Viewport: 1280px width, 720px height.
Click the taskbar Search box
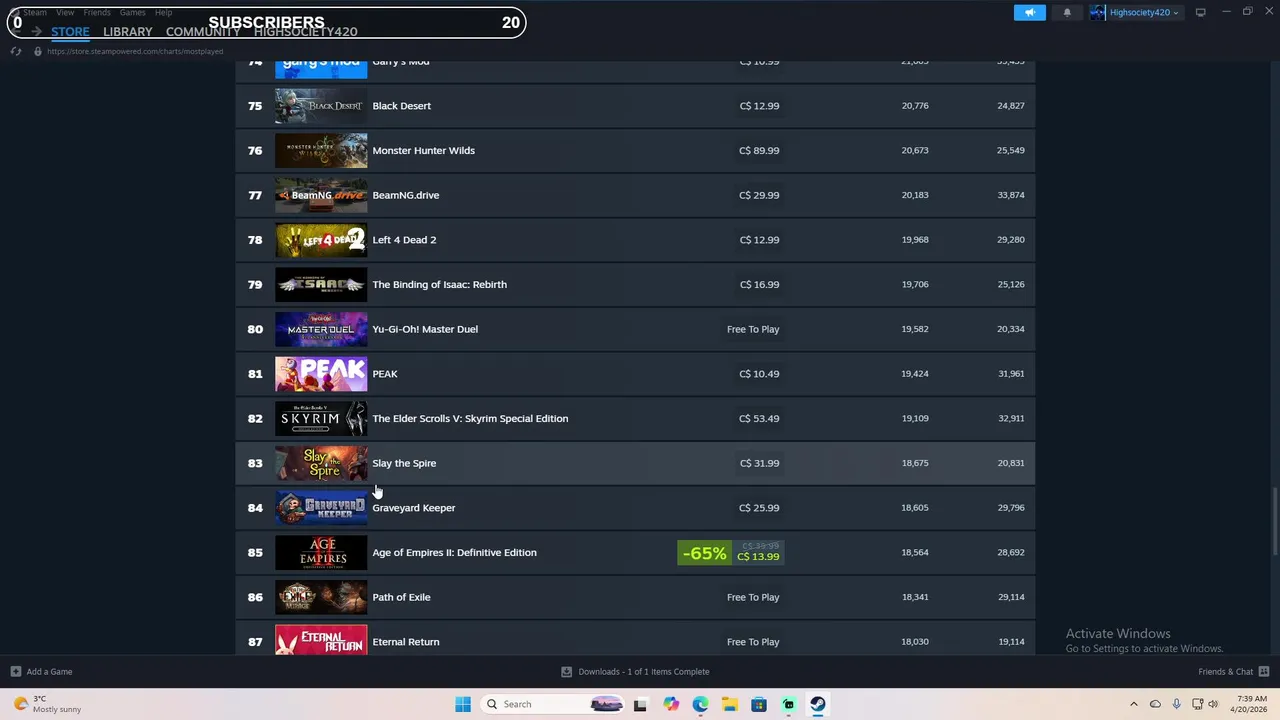point(554,704)
